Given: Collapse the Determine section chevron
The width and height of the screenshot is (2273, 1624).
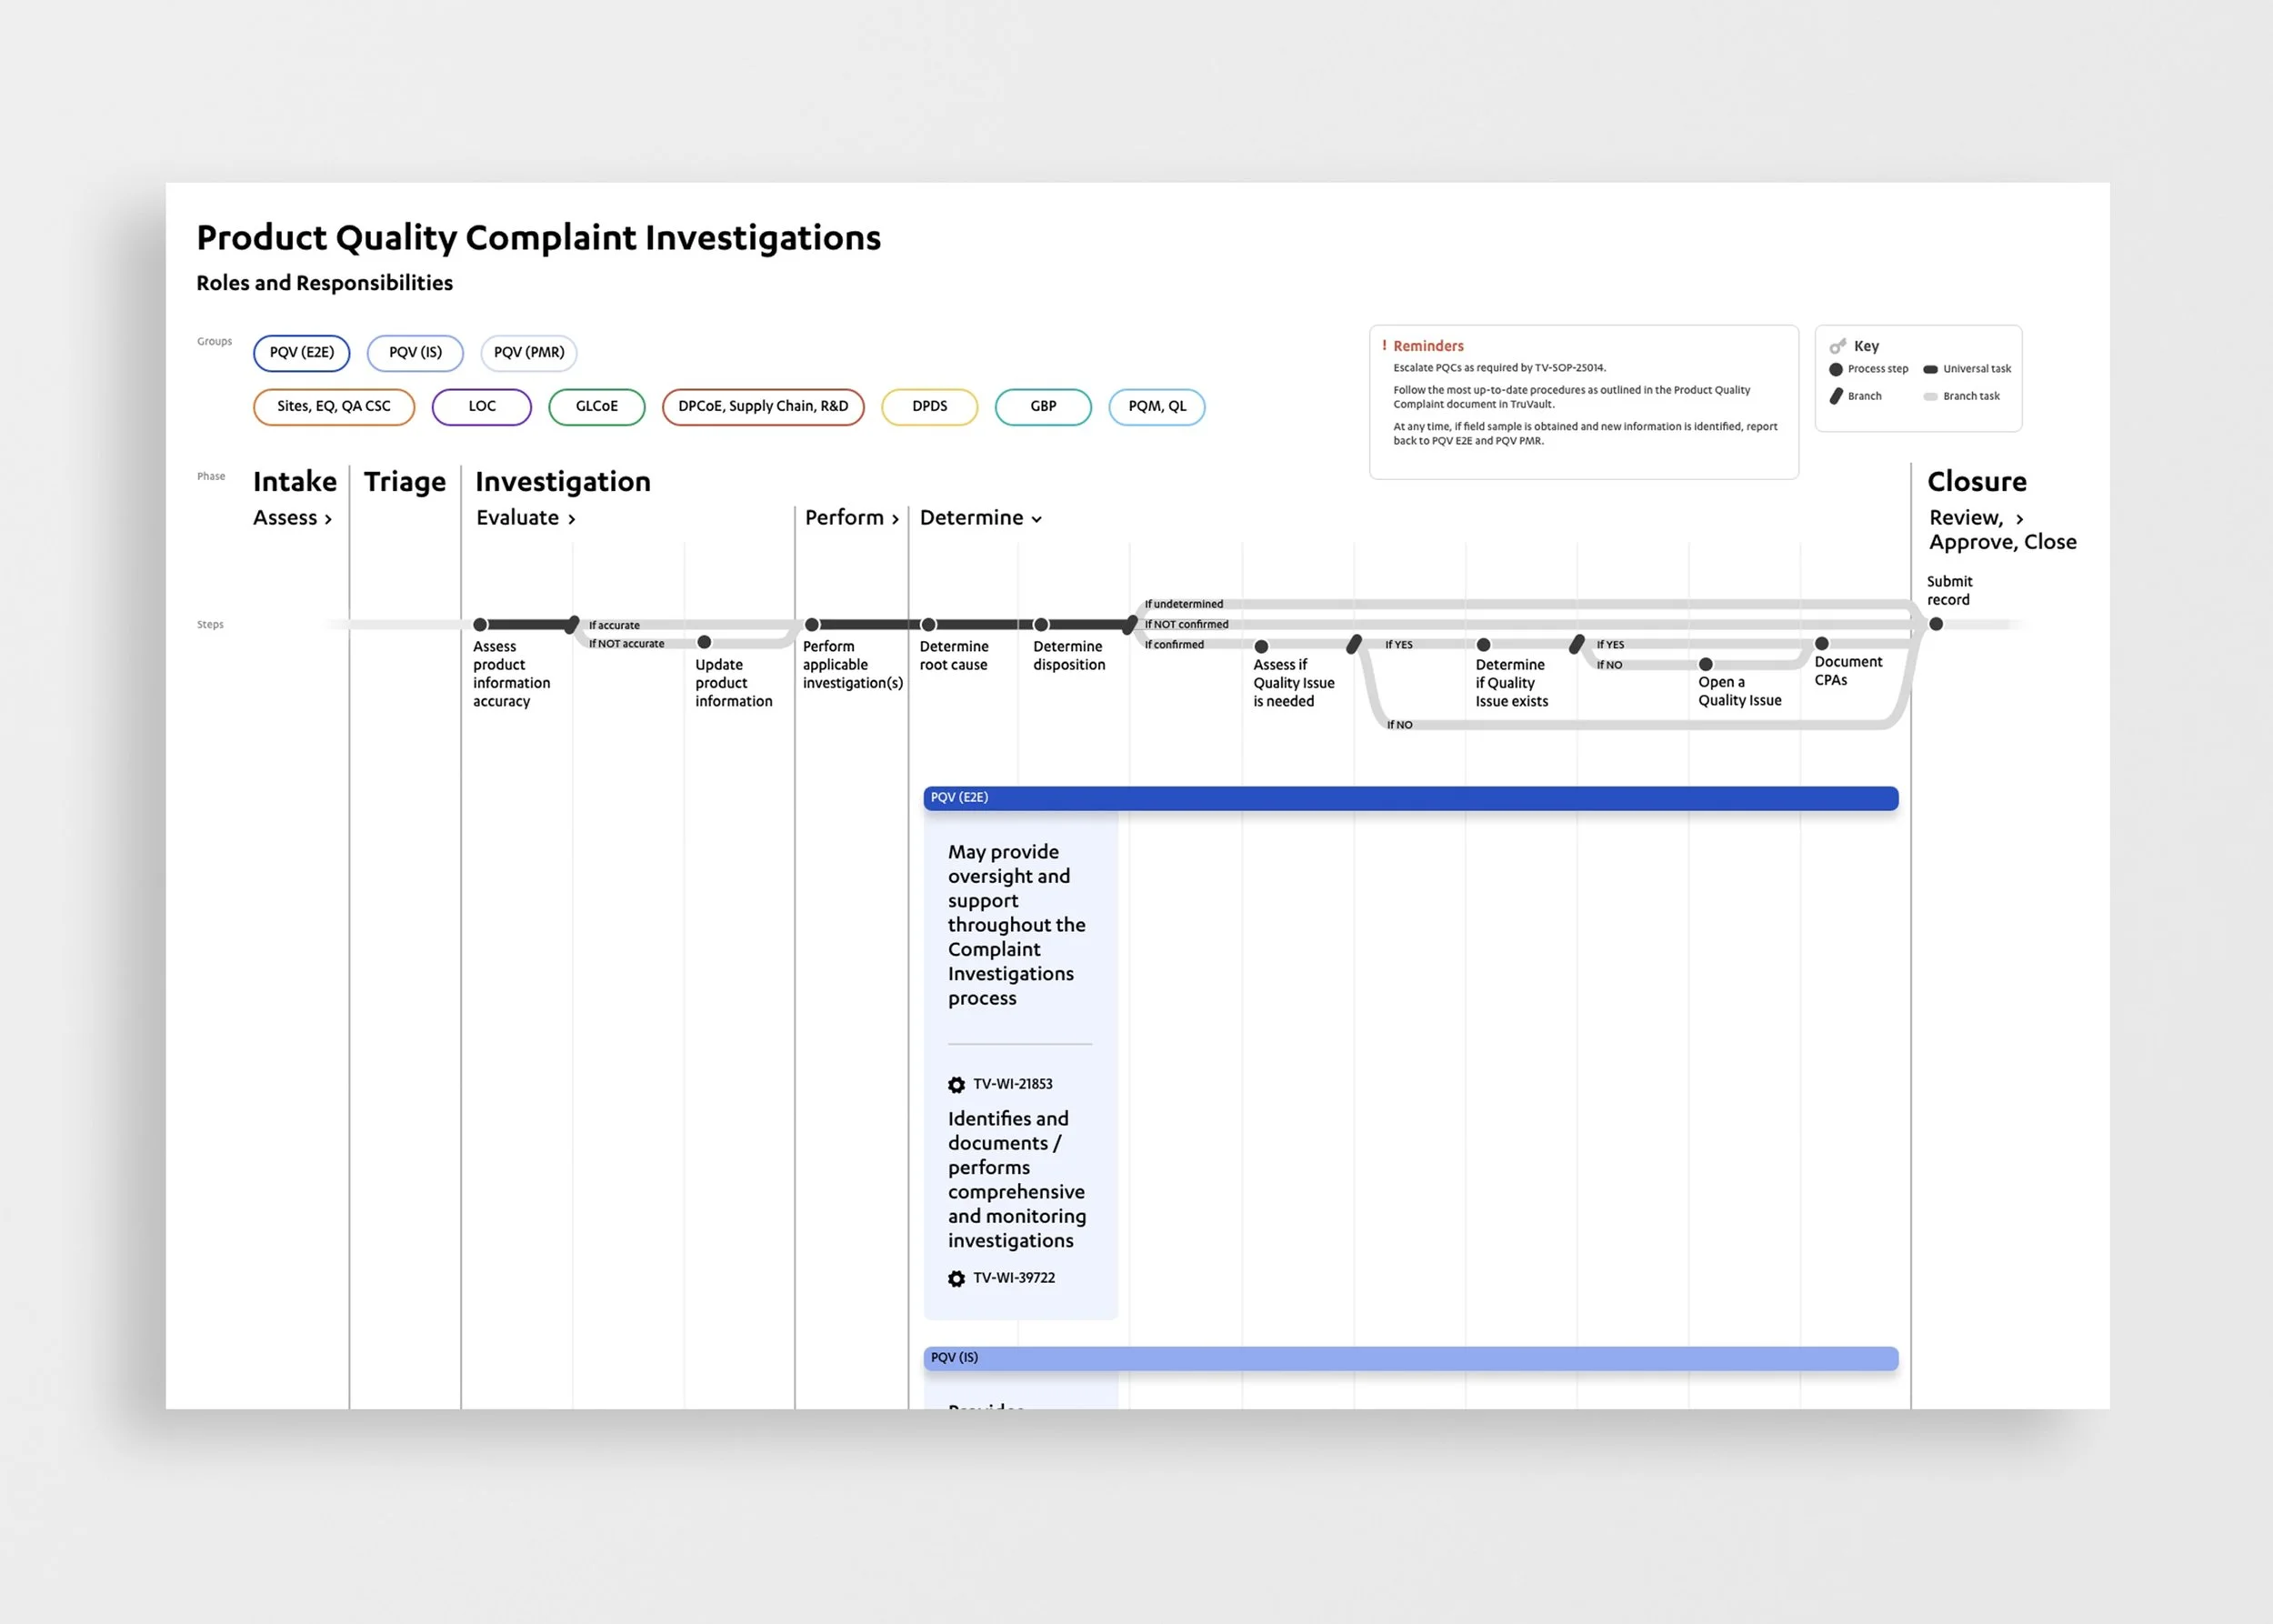Looking at the screenshot, I should [x=1037, y=519].
